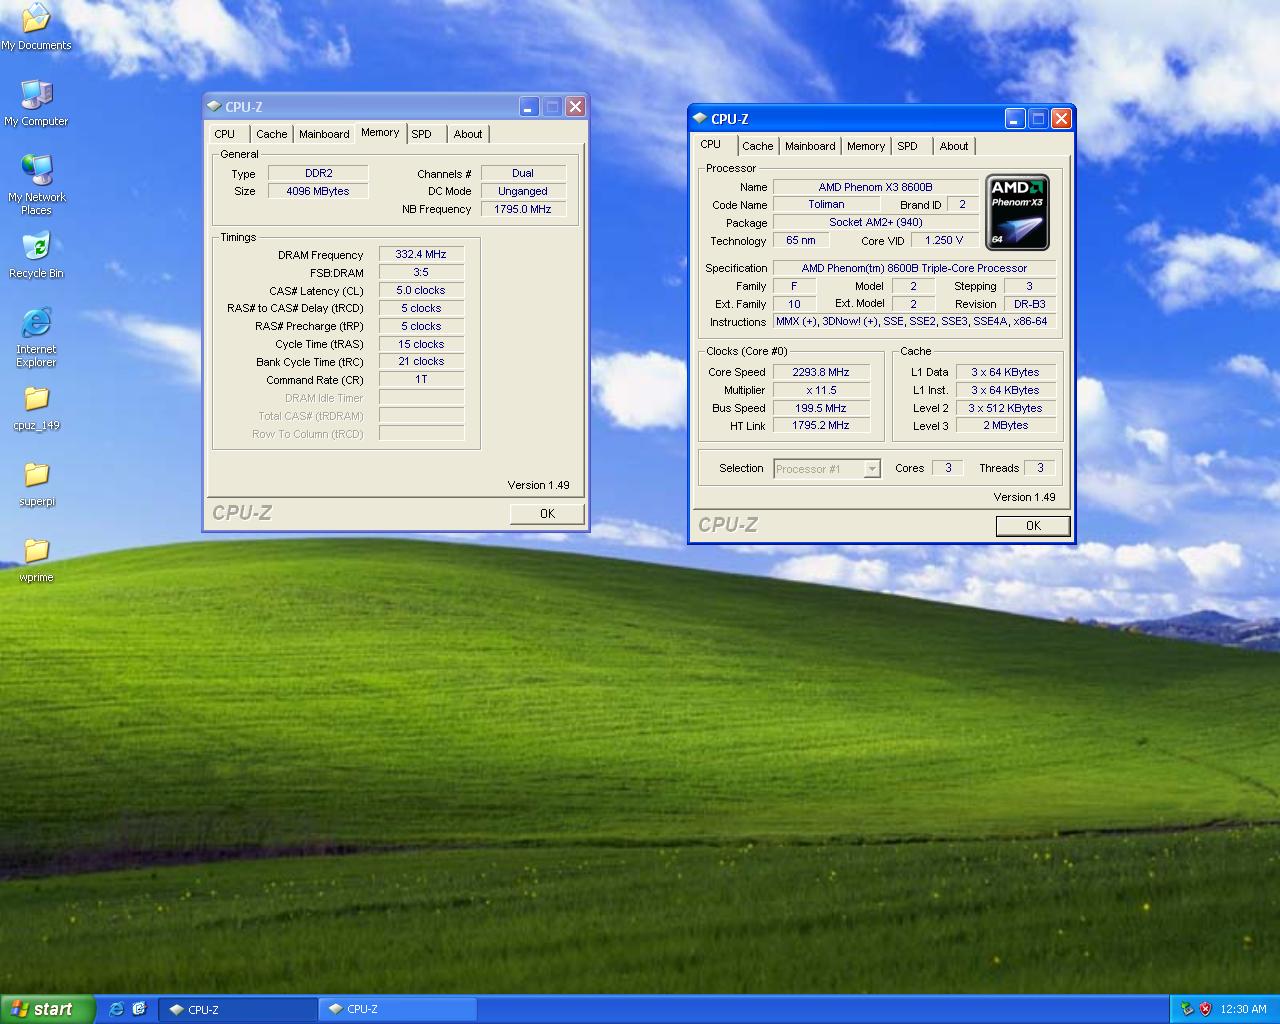Image resolution: width=1280 pixels, height=1024 pixels.
Task: Open the Recycle Bin icon
Action: point(36,255)
